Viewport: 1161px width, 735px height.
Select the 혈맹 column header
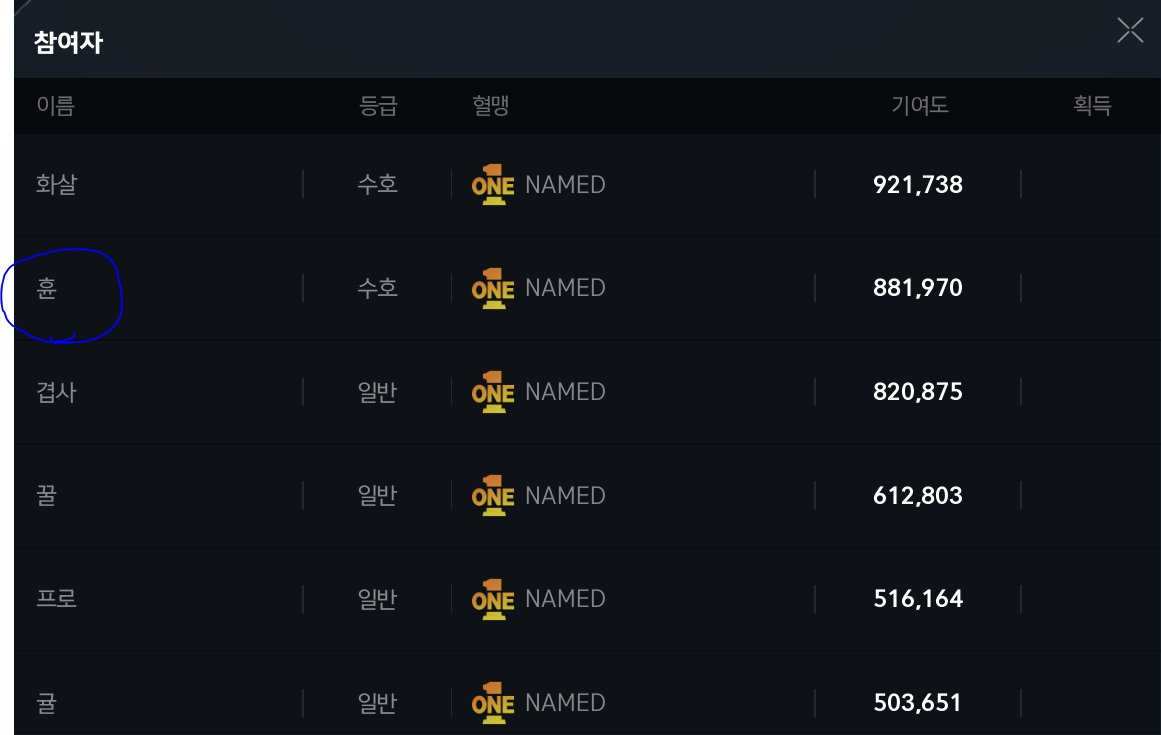[x=491, y=106]
